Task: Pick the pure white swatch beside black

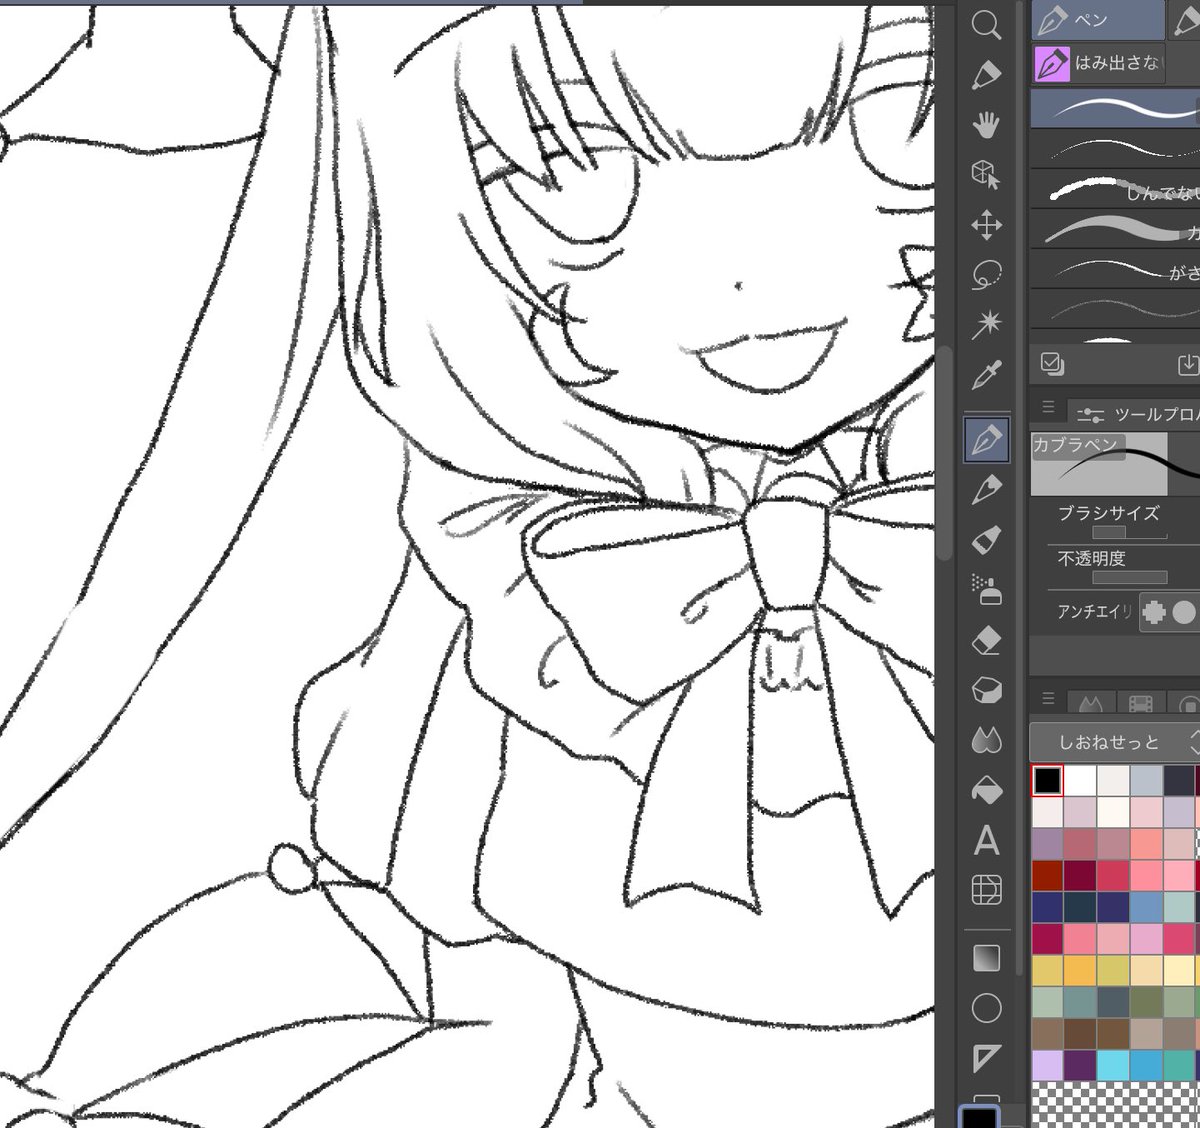Action: tap(1080, 780)
